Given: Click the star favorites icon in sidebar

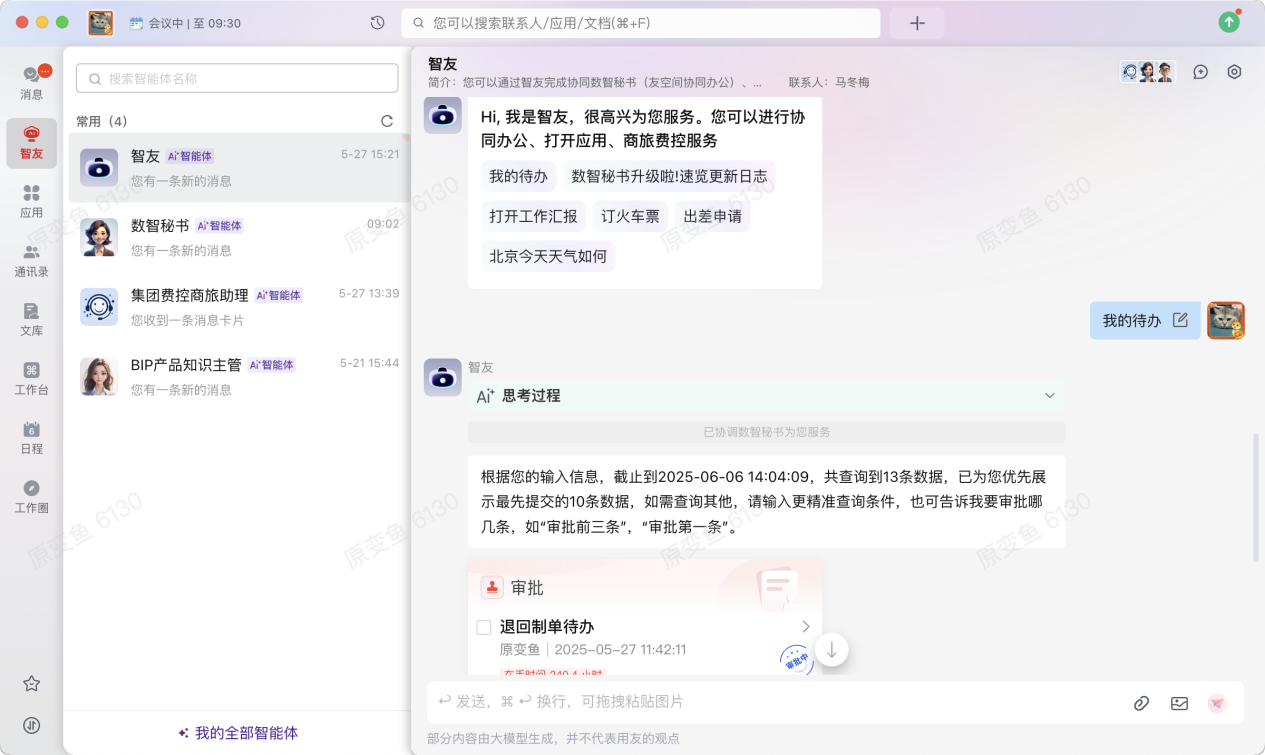Looking at the screenshot, I should [32, 684].
